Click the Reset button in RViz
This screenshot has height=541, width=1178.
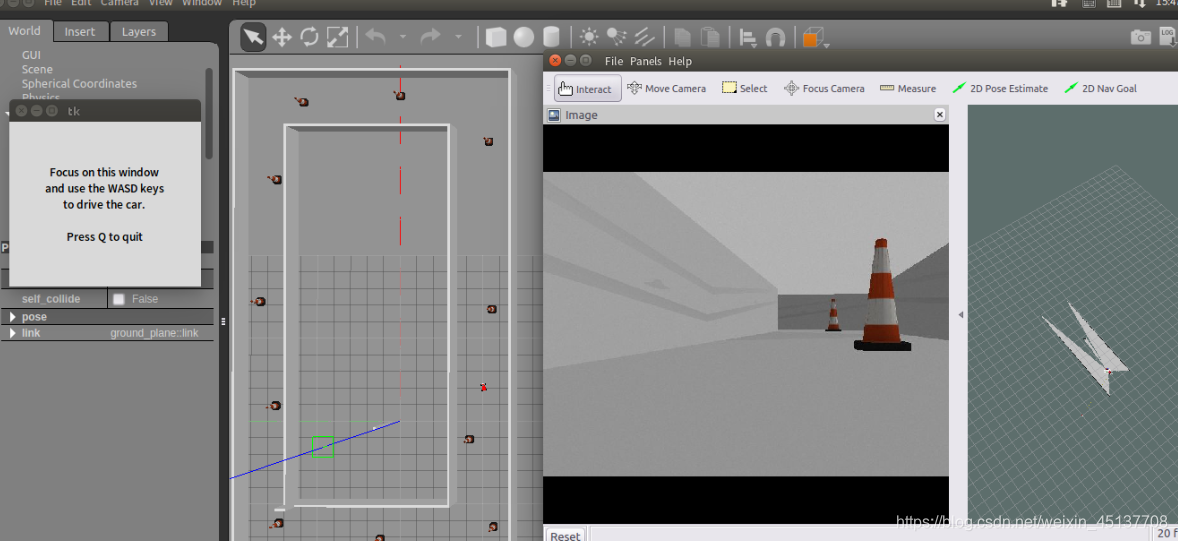tap(565, 535)
